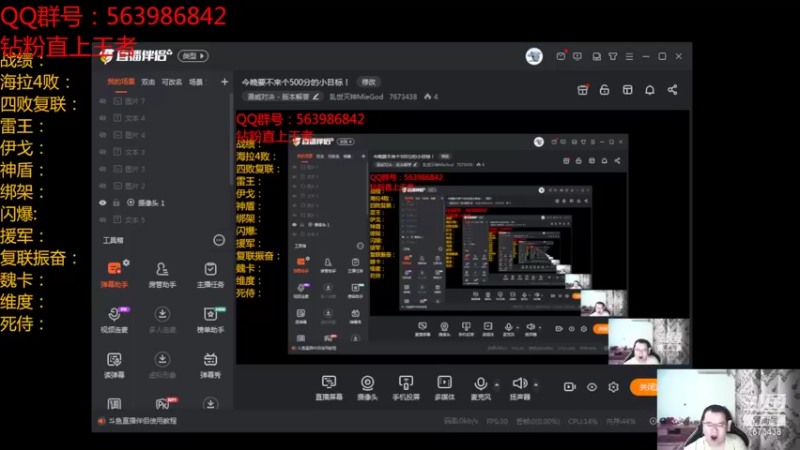Add a 直播屏幕 screen source
Screen dimensions: 800x450
click(x=329, y=388)
